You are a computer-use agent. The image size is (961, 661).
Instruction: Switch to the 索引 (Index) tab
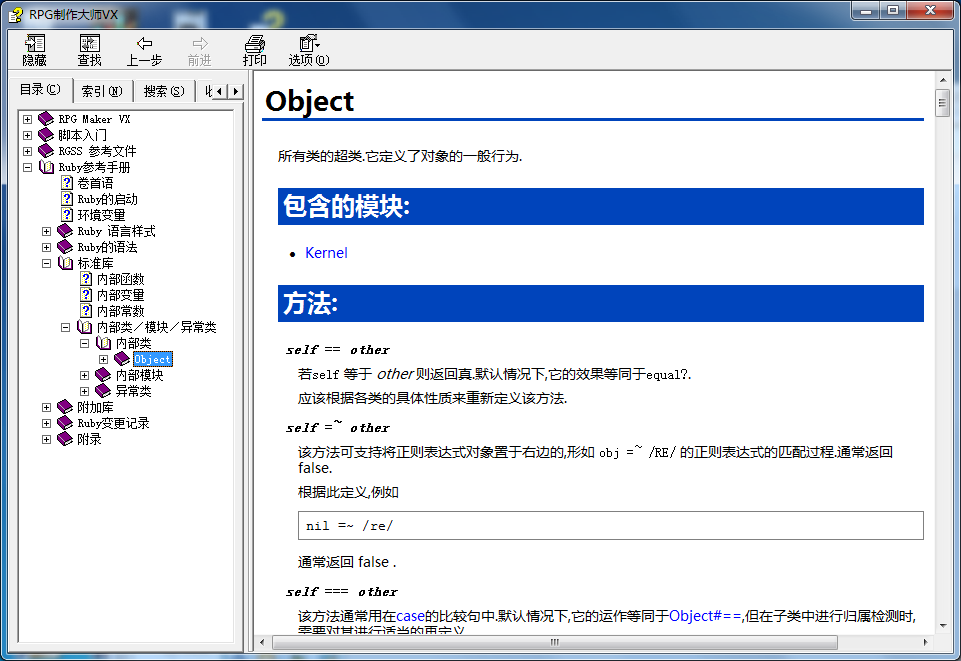(102, 91)
